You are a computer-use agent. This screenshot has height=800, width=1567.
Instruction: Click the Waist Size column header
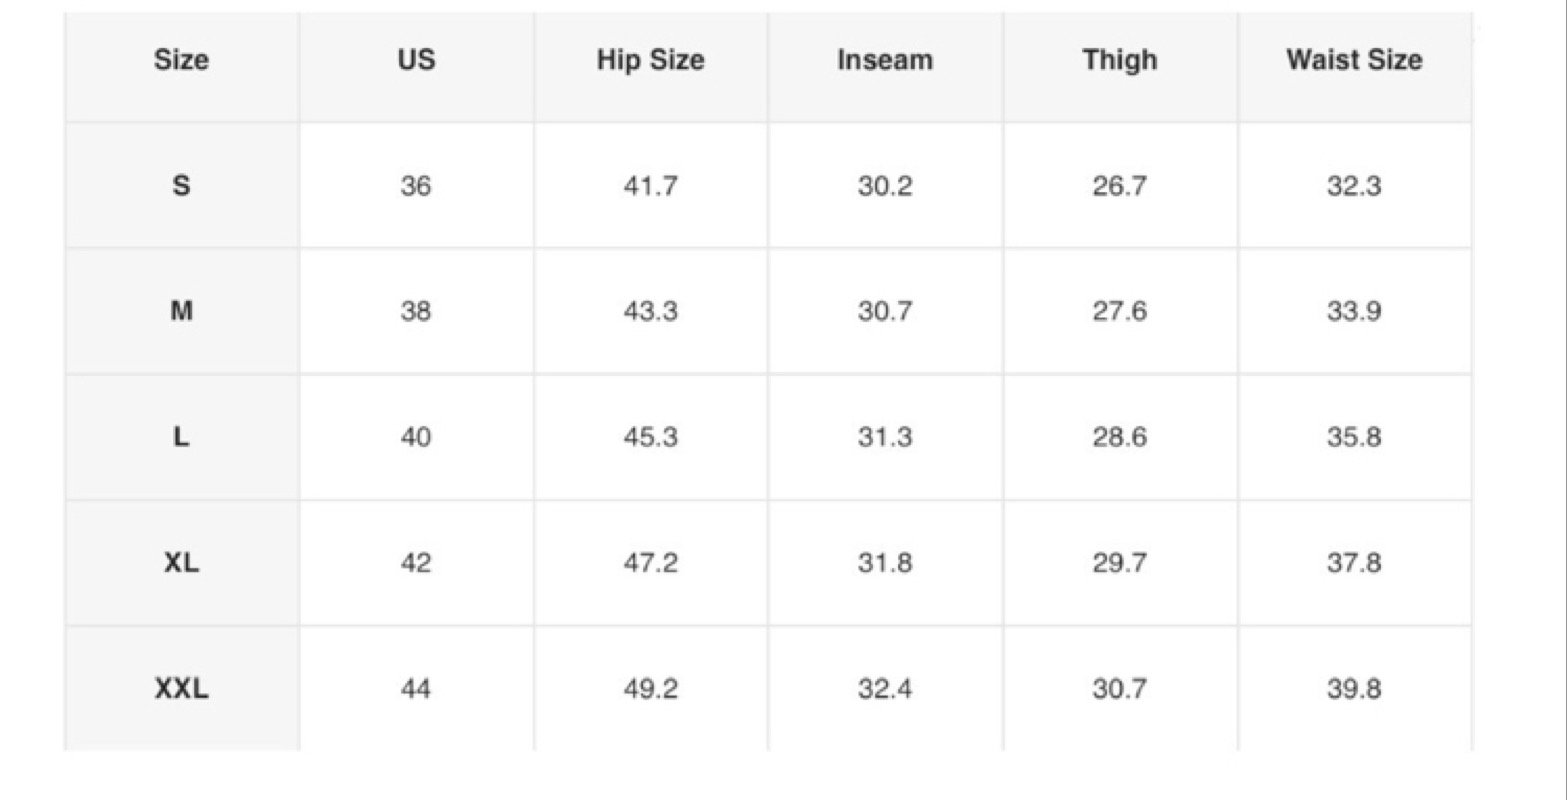click(1354, 60)
